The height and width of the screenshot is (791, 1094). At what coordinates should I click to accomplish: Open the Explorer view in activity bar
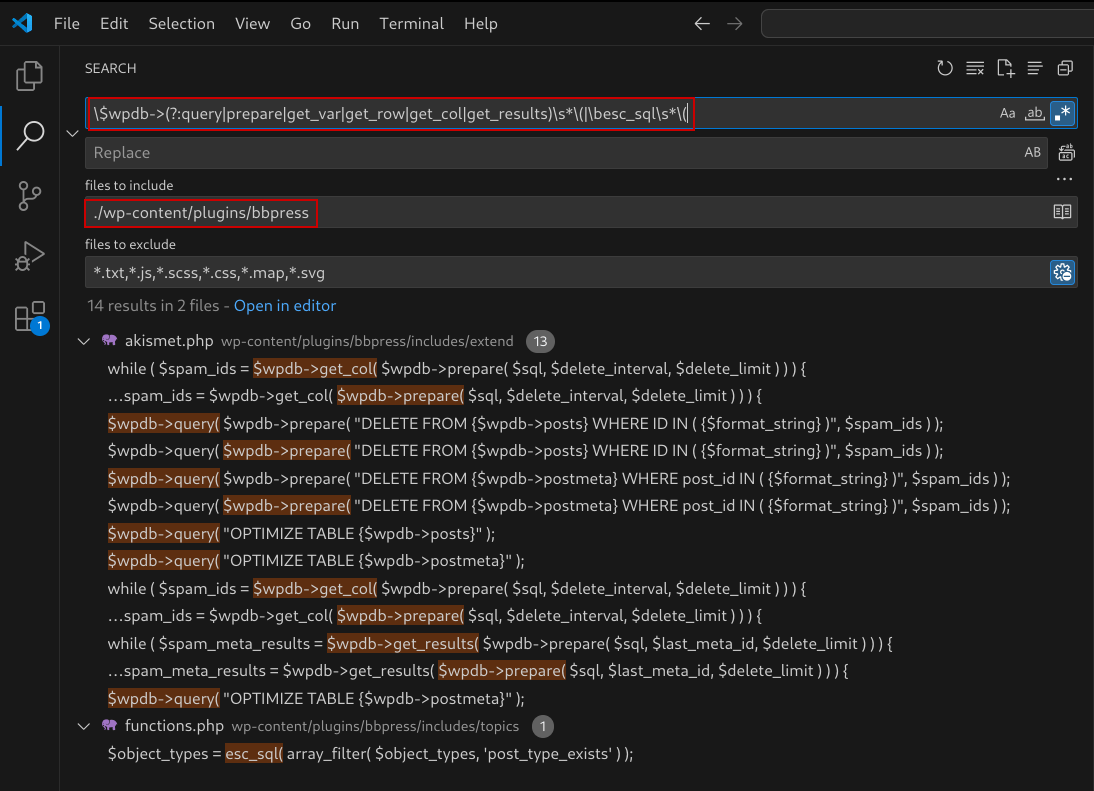pyautogui.click(x=30, y=75)
